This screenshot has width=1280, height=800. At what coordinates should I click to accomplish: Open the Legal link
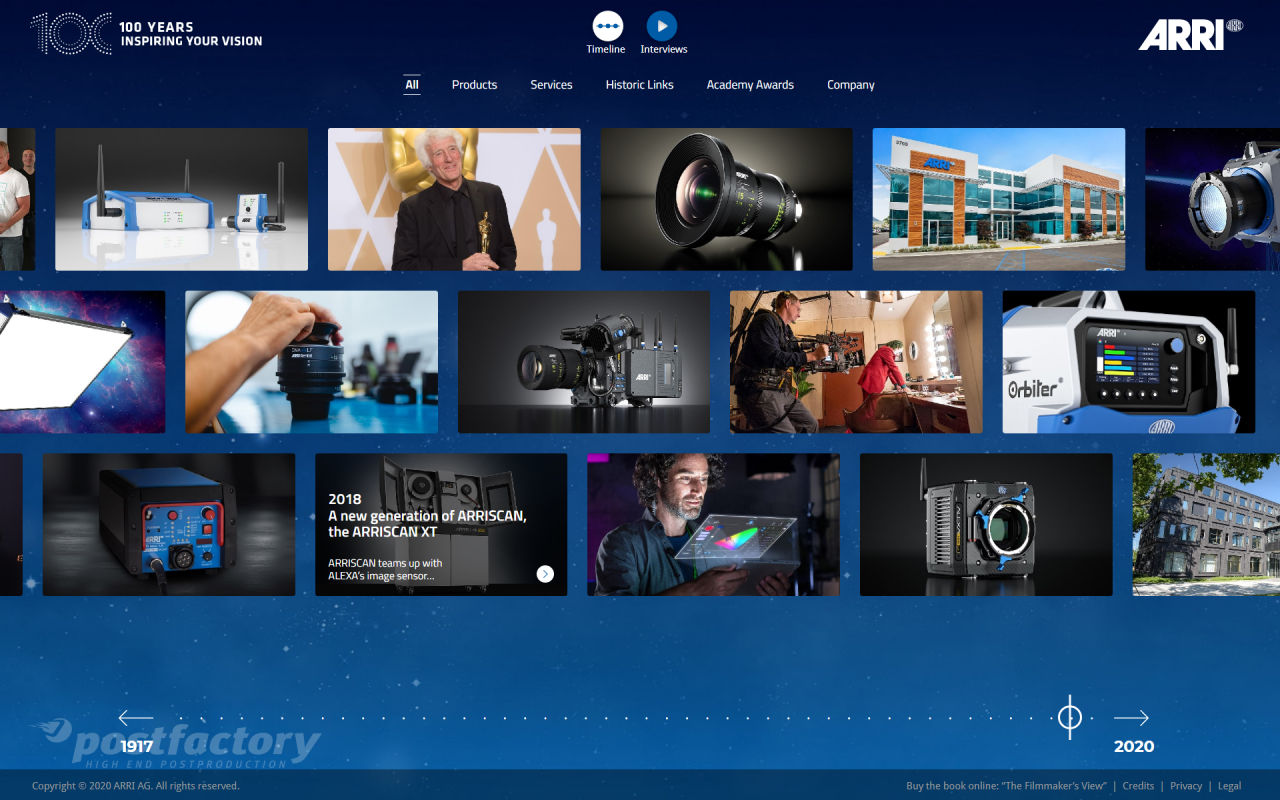pyautogui.click(x=1229, y=786)
